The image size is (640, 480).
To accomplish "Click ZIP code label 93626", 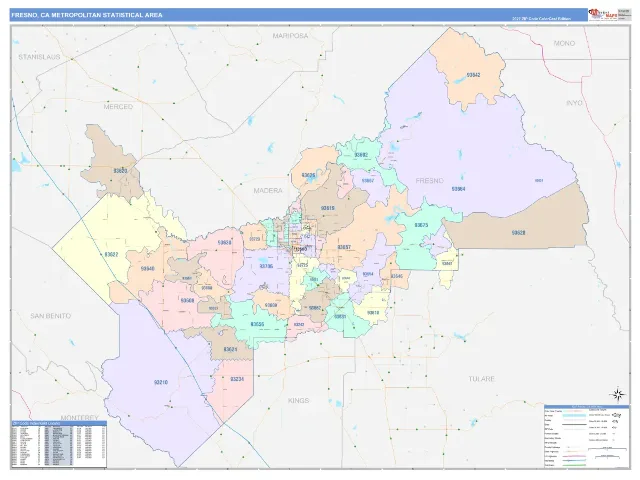I will coord(309,176).
